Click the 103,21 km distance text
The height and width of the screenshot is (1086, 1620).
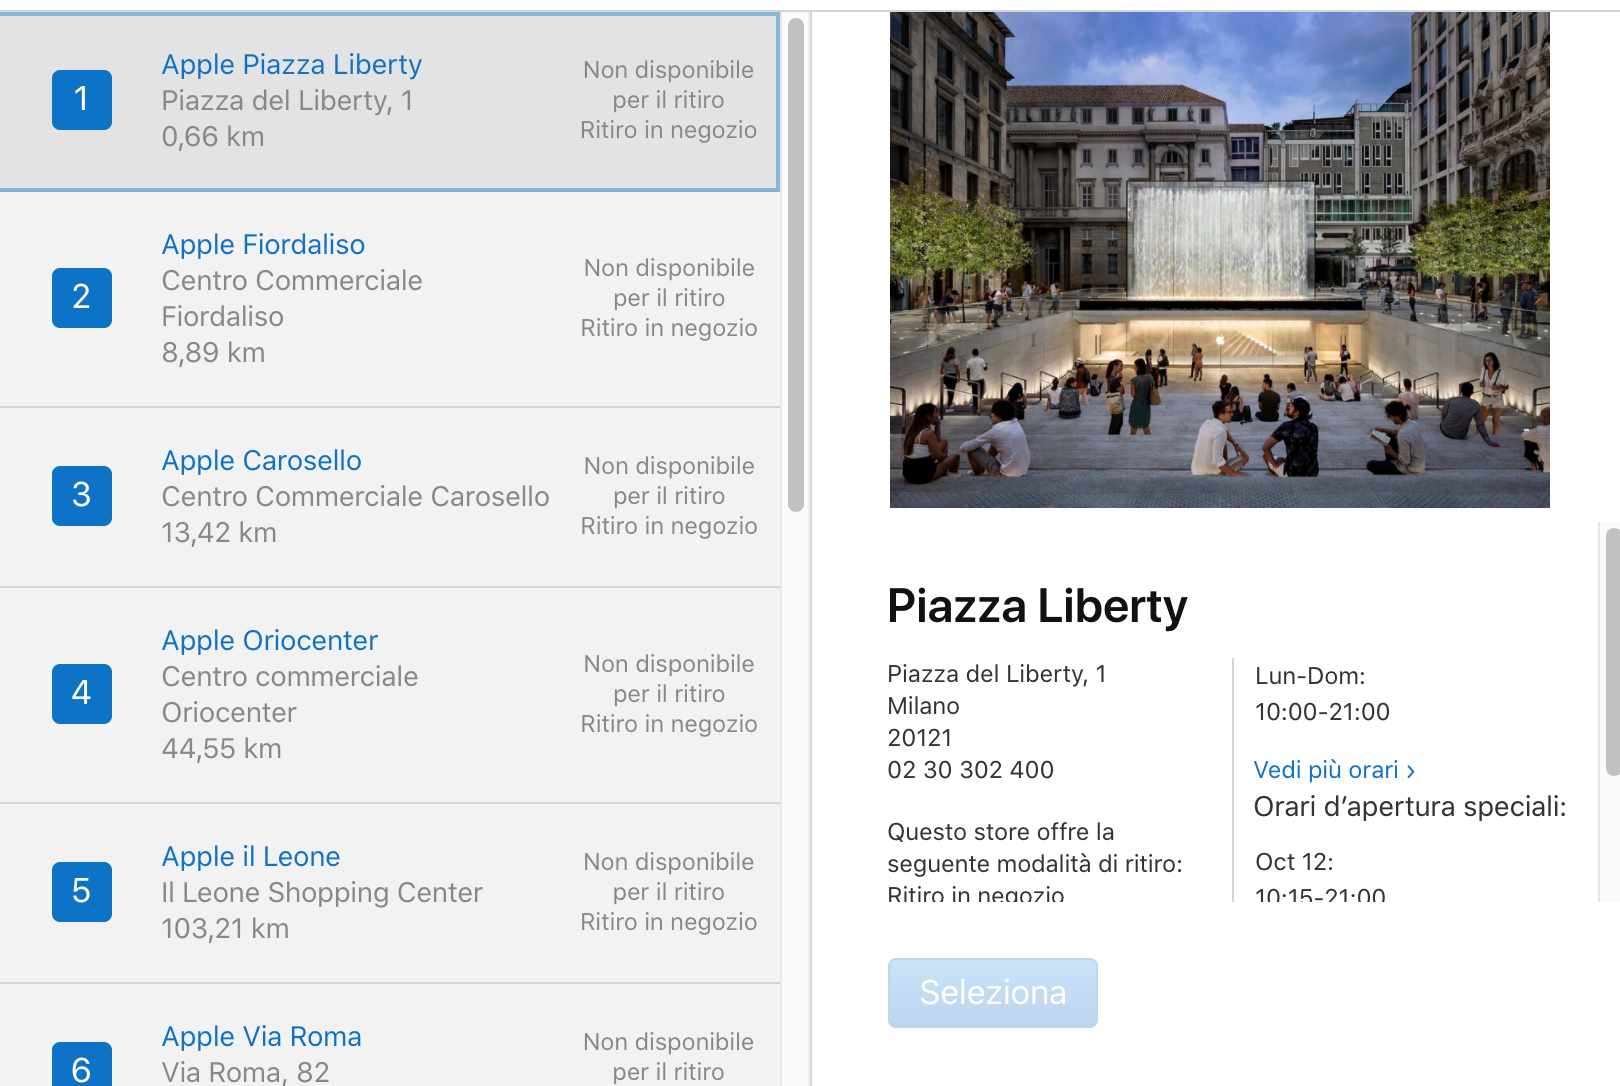click(x=226, y=929)
